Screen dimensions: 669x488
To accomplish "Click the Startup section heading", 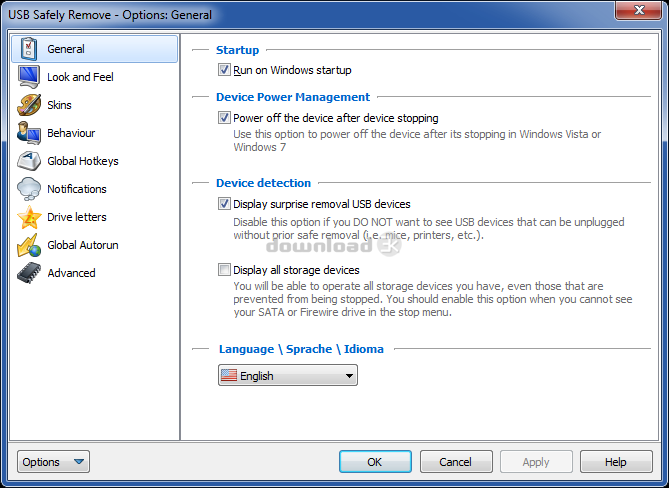I will coord(238,50).
